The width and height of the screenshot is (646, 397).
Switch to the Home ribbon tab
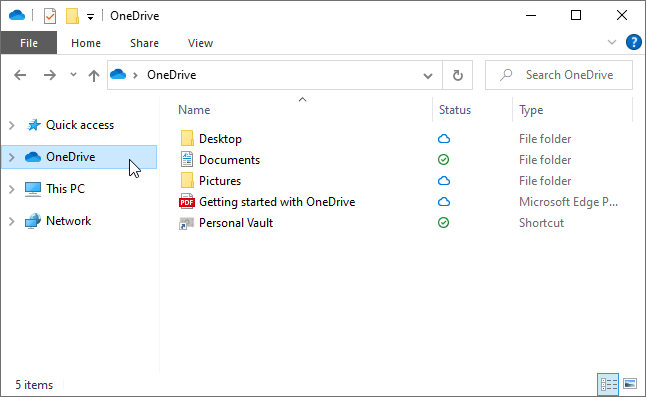(x=86, y=43)
